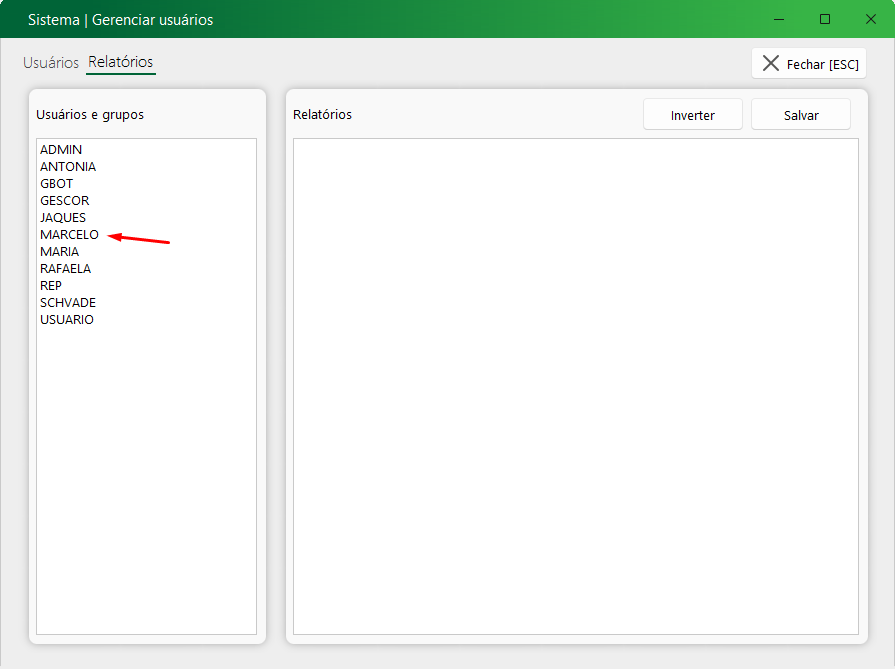895x669 pixels.
Task: Select the MARCELO user
Action: pyautogui.click(x=69, y=235)
